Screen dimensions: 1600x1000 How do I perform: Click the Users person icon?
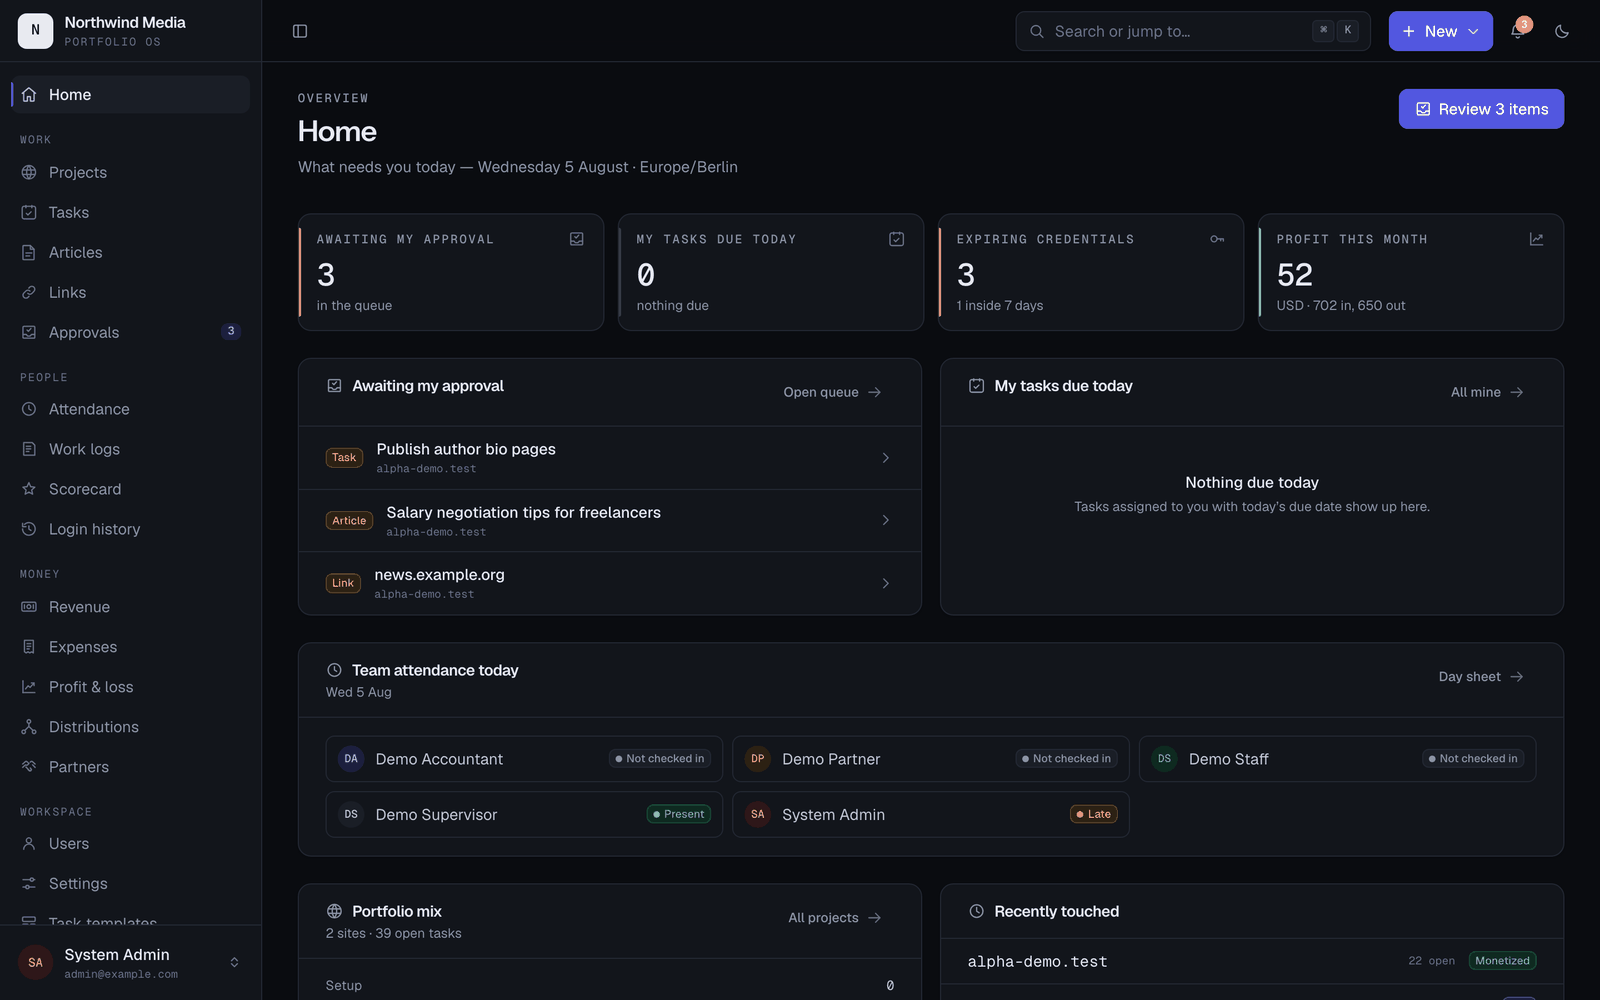pos(29,844)
